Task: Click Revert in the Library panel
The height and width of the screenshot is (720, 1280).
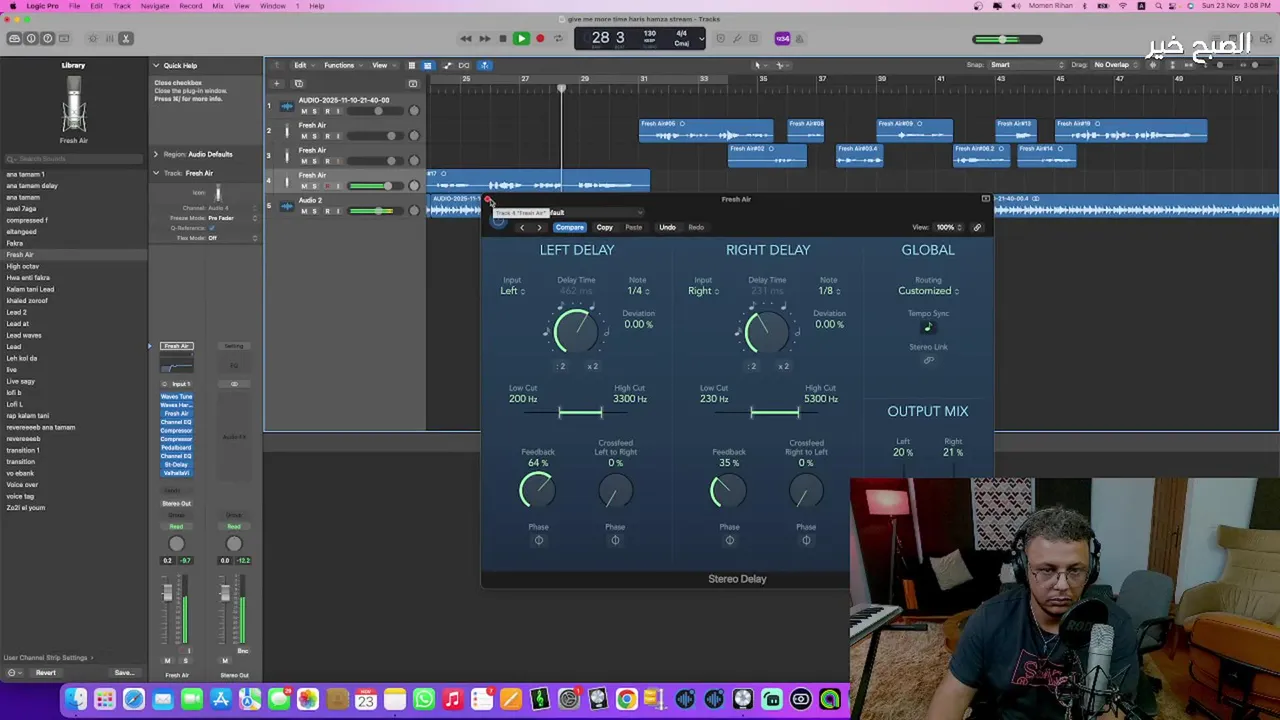Action: click(x=46, y=673)
